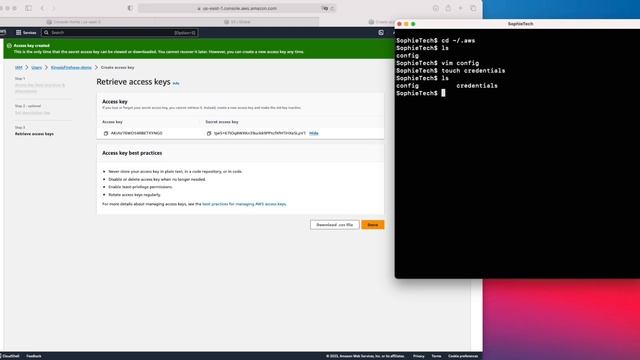Show Safari tab overview icon
The height and width of the screenshot is (360, 640).
pos(473,8)
